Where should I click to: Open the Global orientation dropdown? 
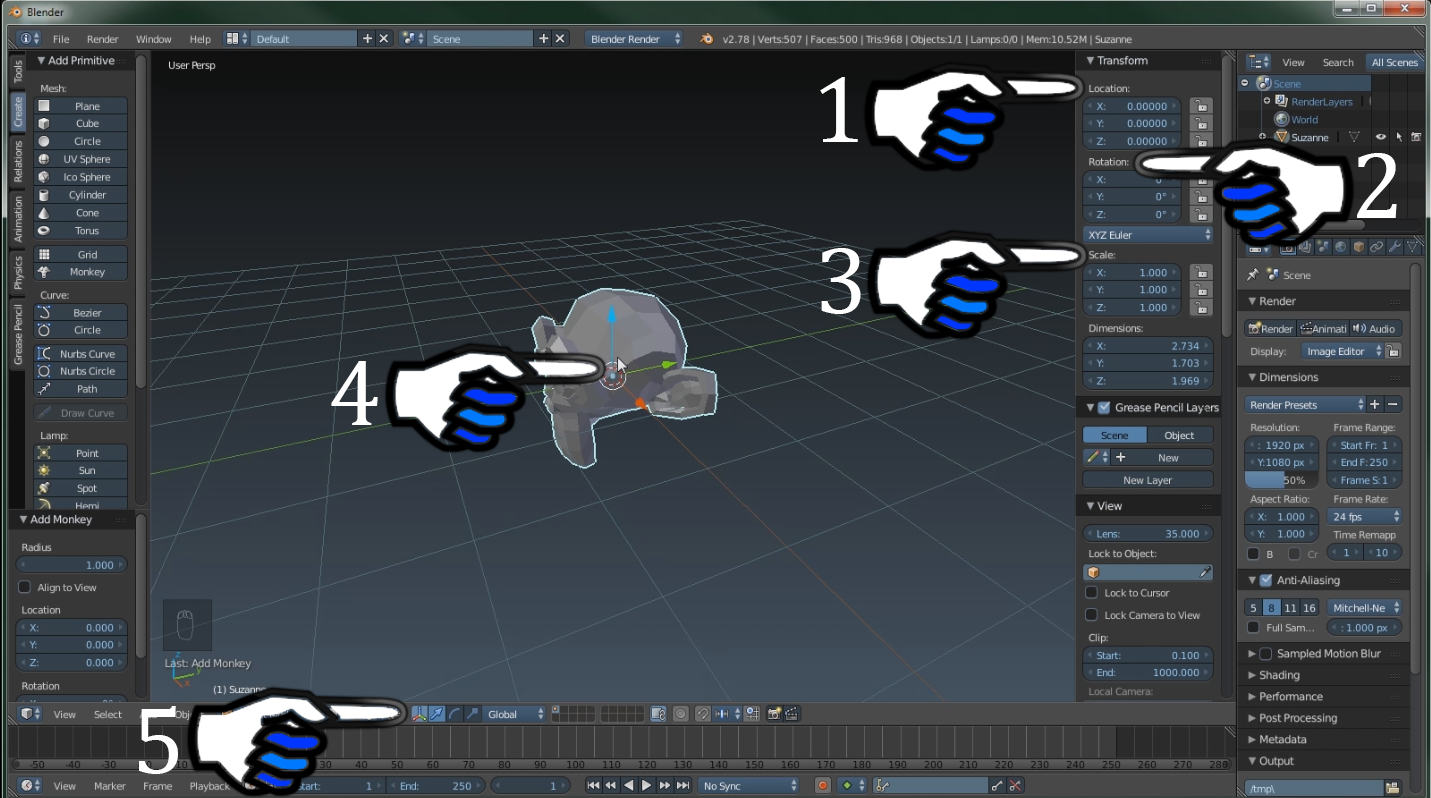pyautogui.click(x=516, y=714)
